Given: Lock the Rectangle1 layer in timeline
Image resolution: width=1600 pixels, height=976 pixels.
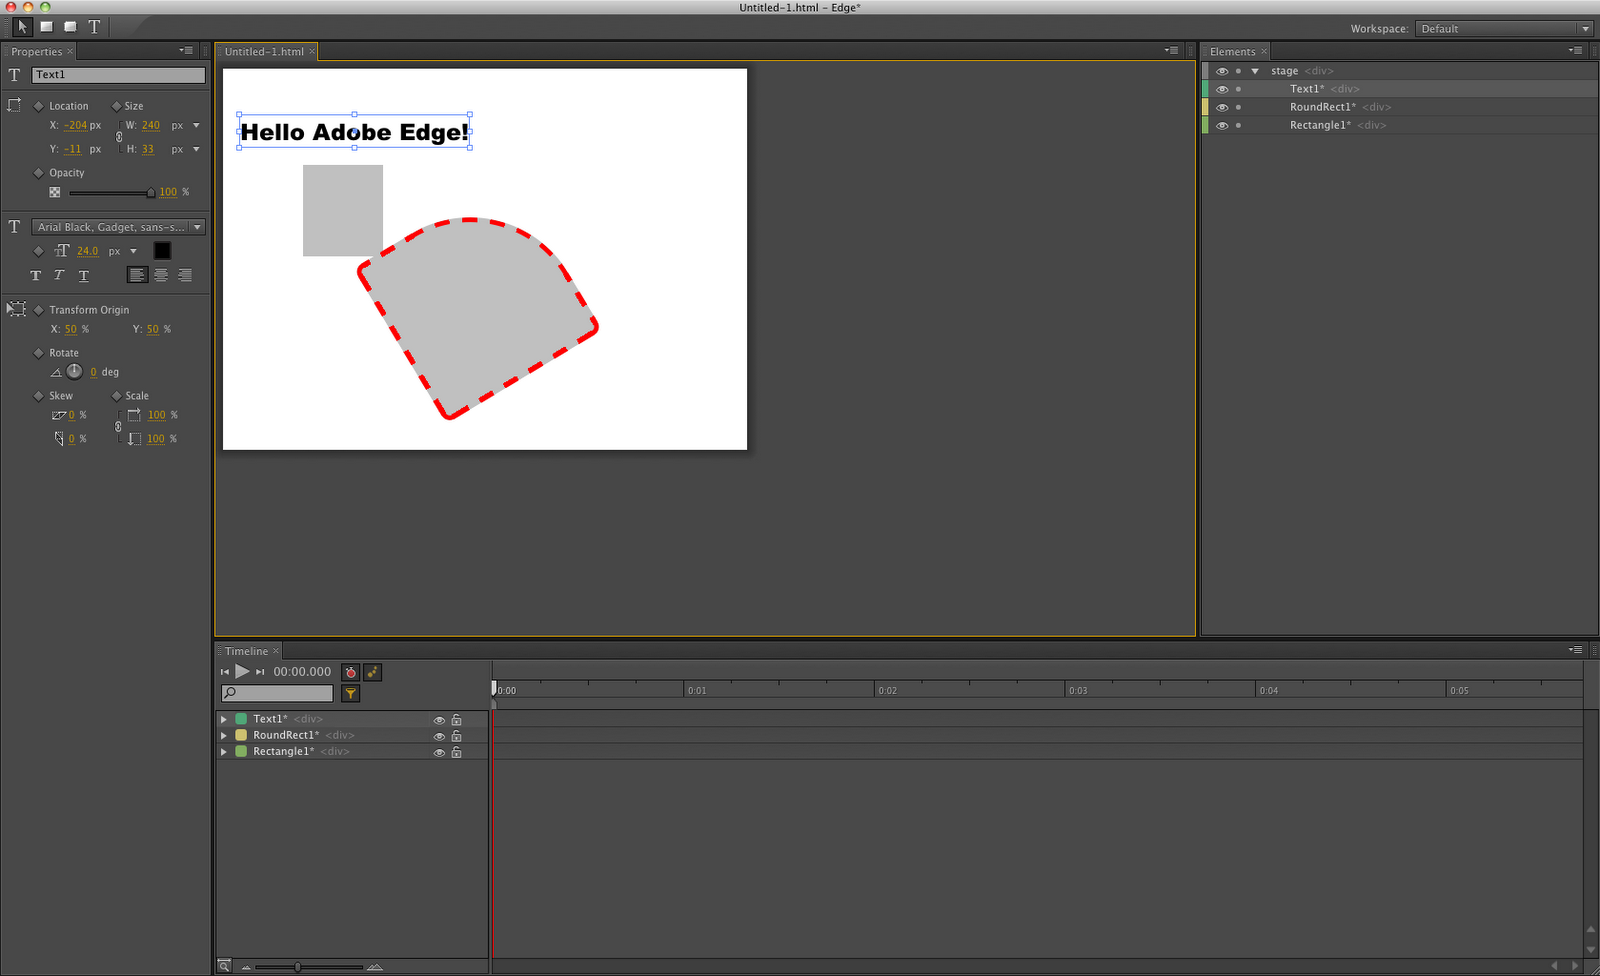Looking at the screenshot, I should pyautogui.click(x=456, y=752).
